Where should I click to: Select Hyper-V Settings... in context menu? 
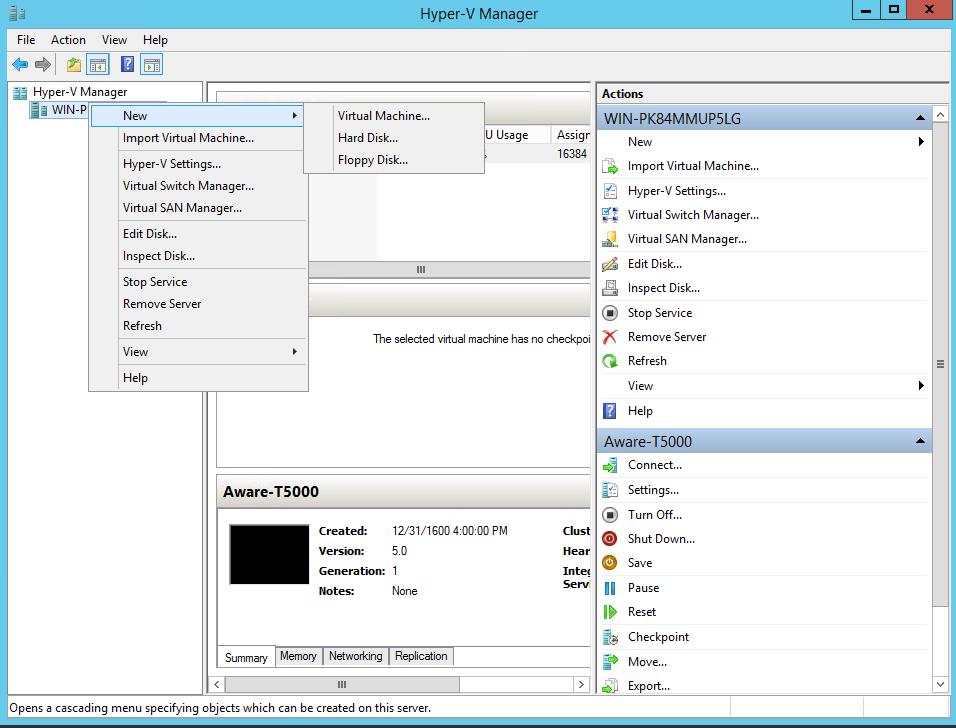[x=199, y=164]
